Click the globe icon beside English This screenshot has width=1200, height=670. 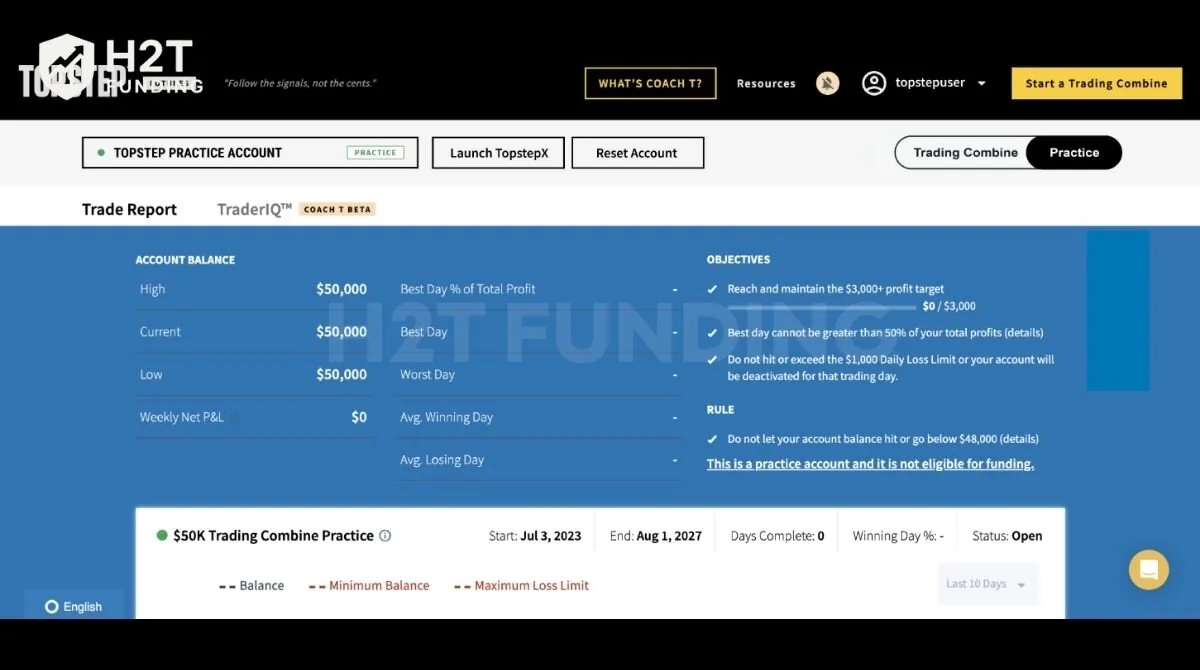[52, 607]
